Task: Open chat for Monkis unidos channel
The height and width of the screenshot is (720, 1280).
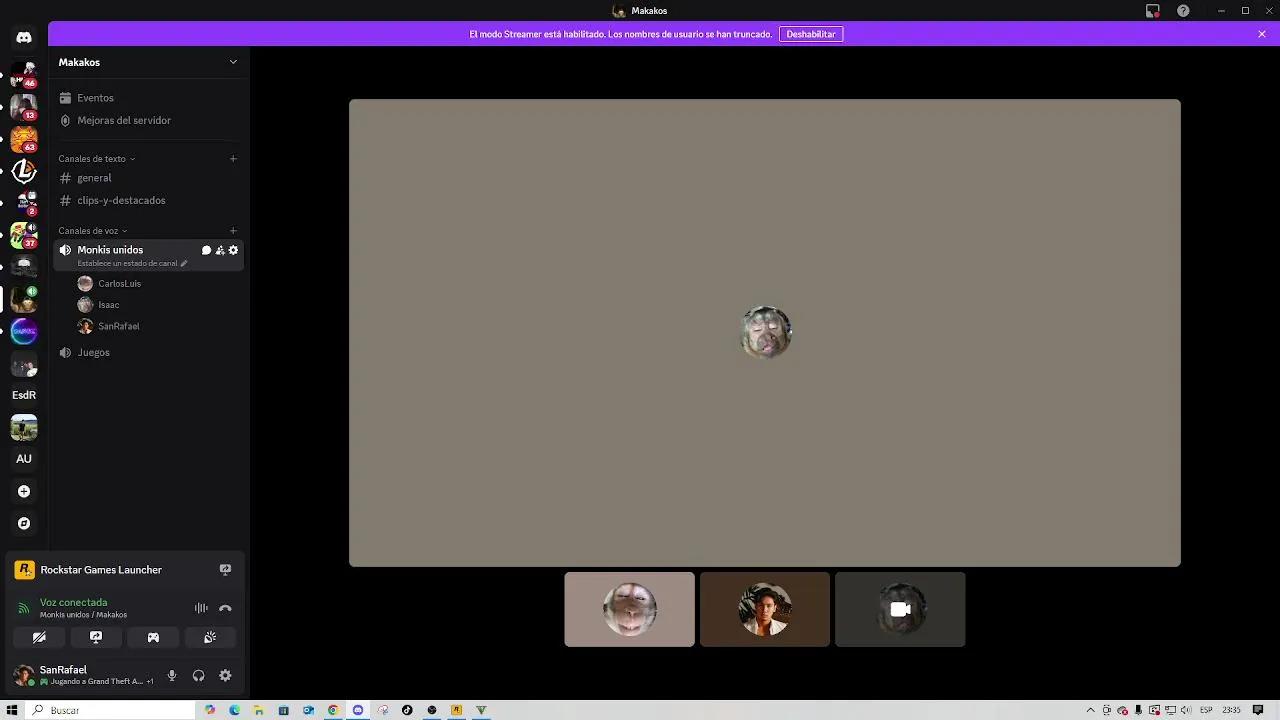Action: [x=206, y=250]
